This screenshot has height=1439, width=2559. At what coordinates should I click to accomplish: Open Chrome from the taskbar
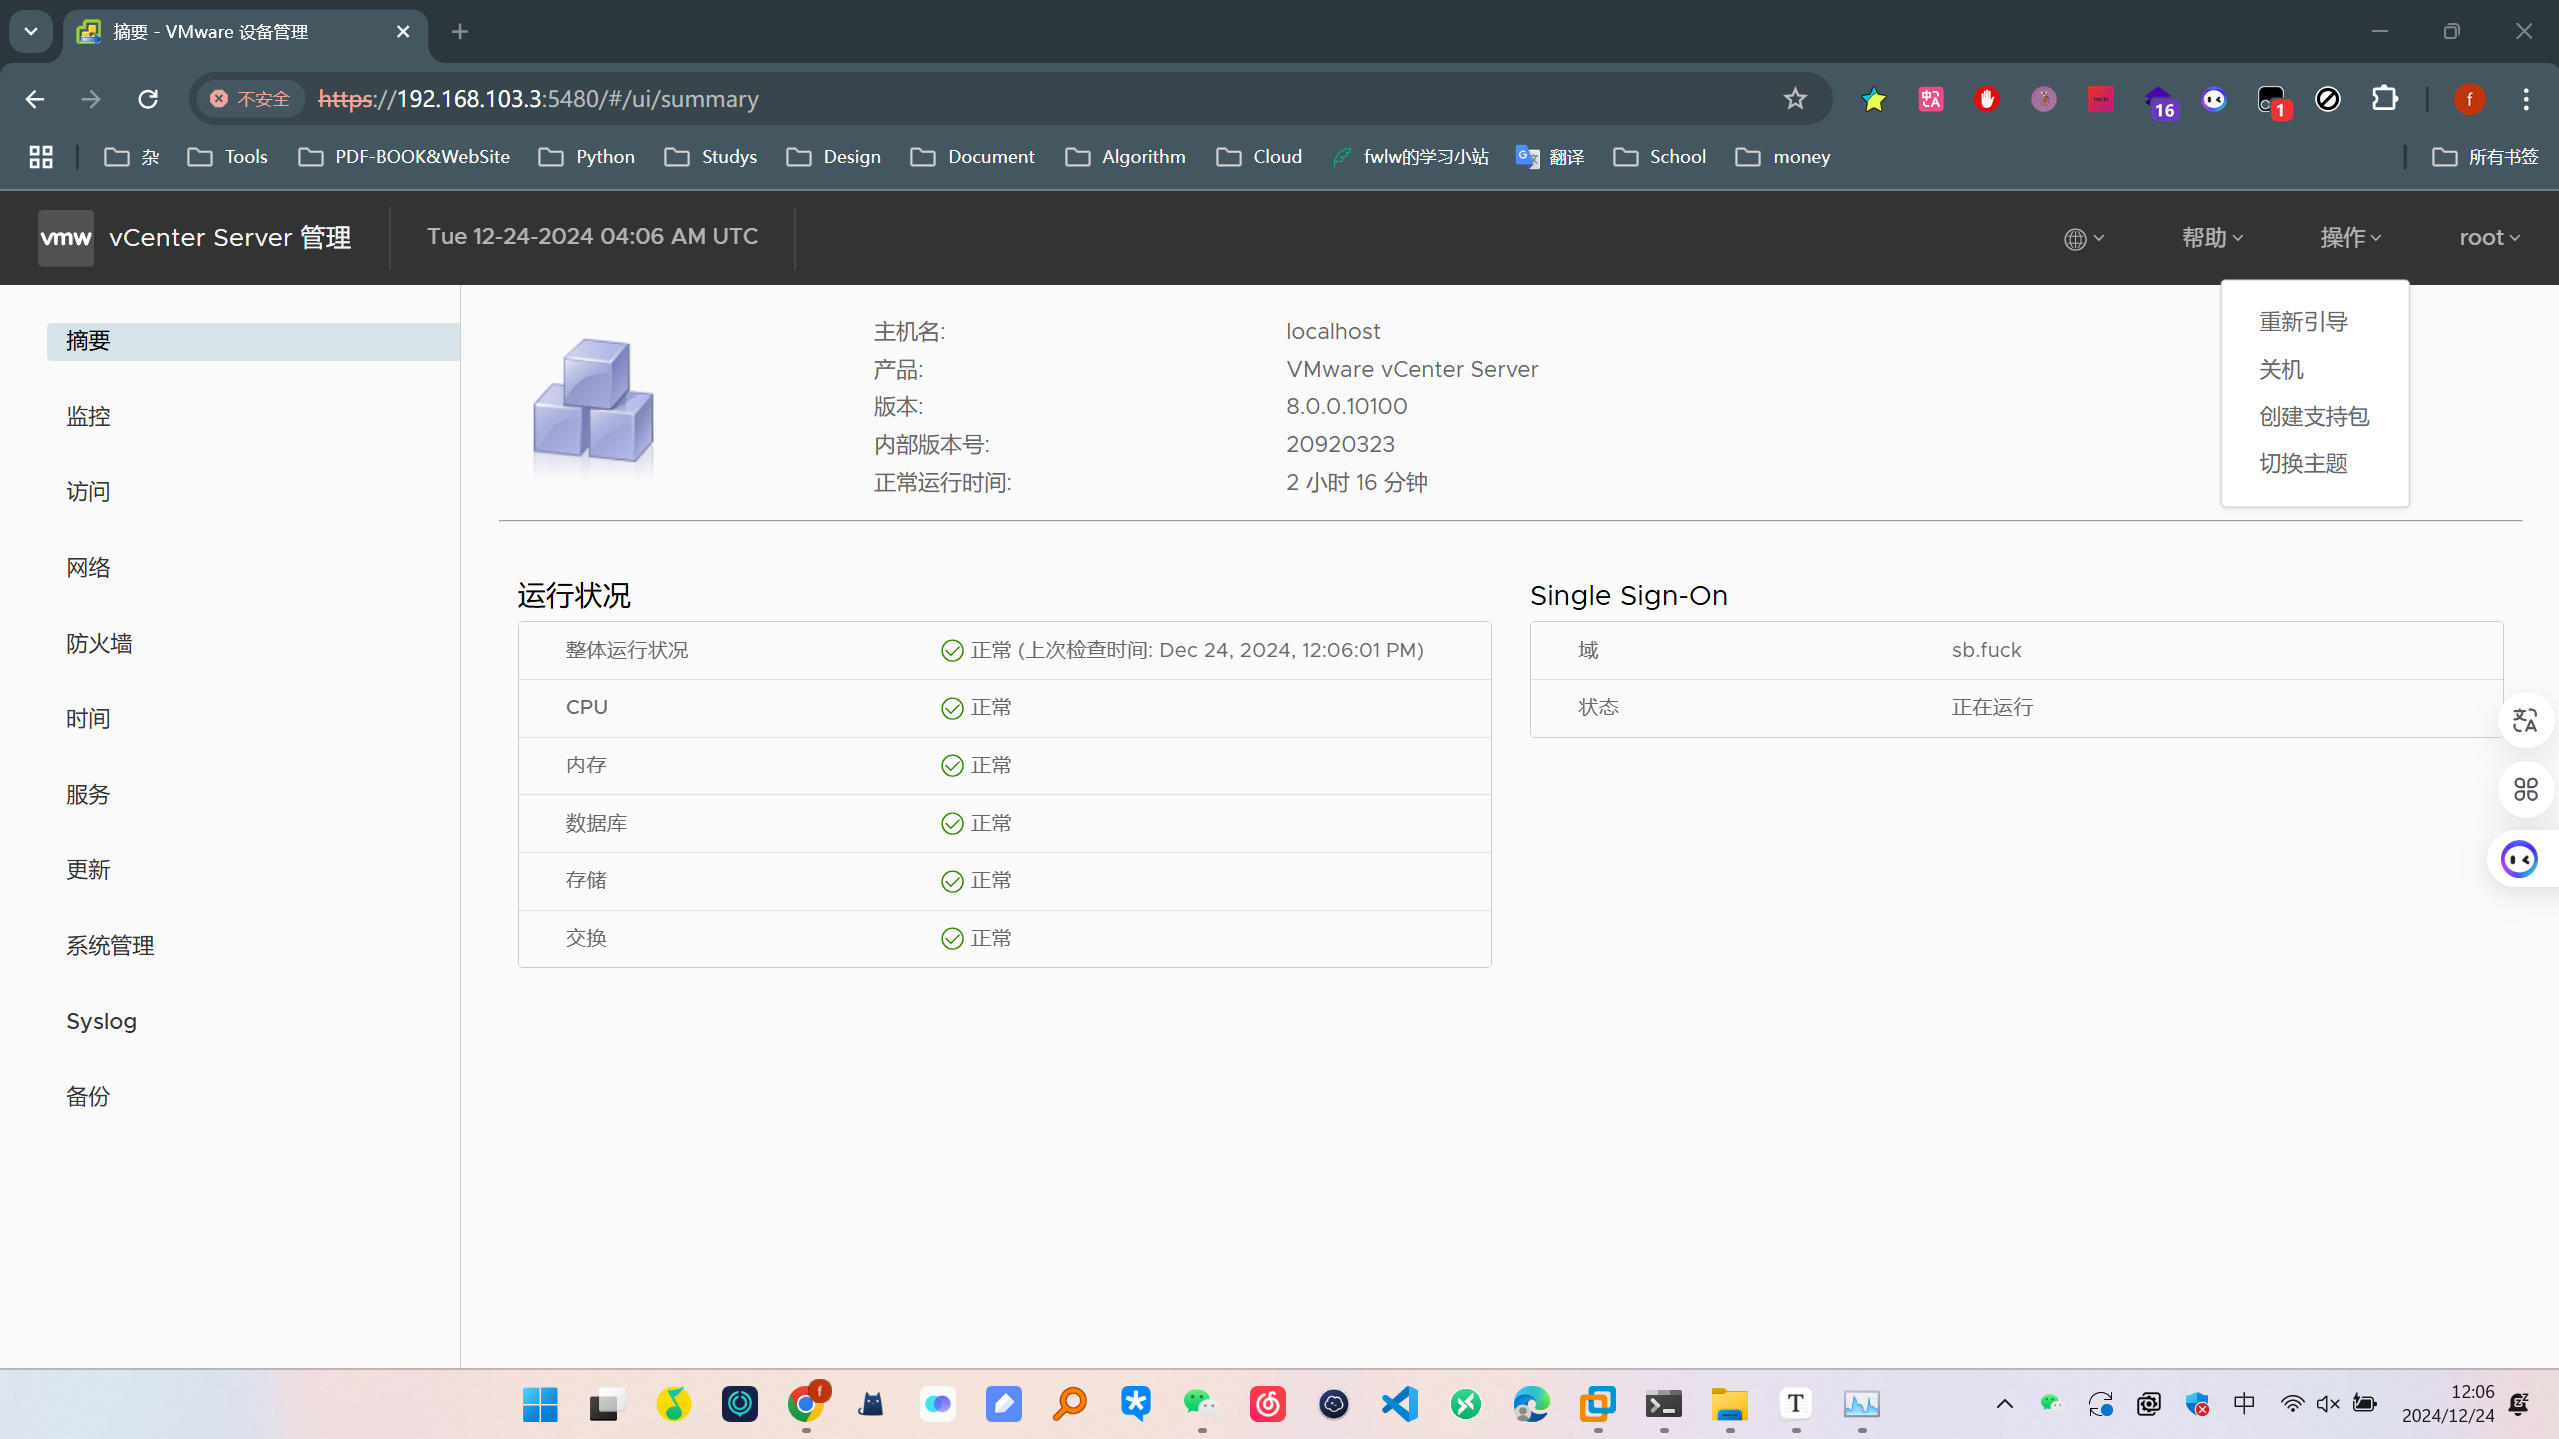click(806, 1404)
